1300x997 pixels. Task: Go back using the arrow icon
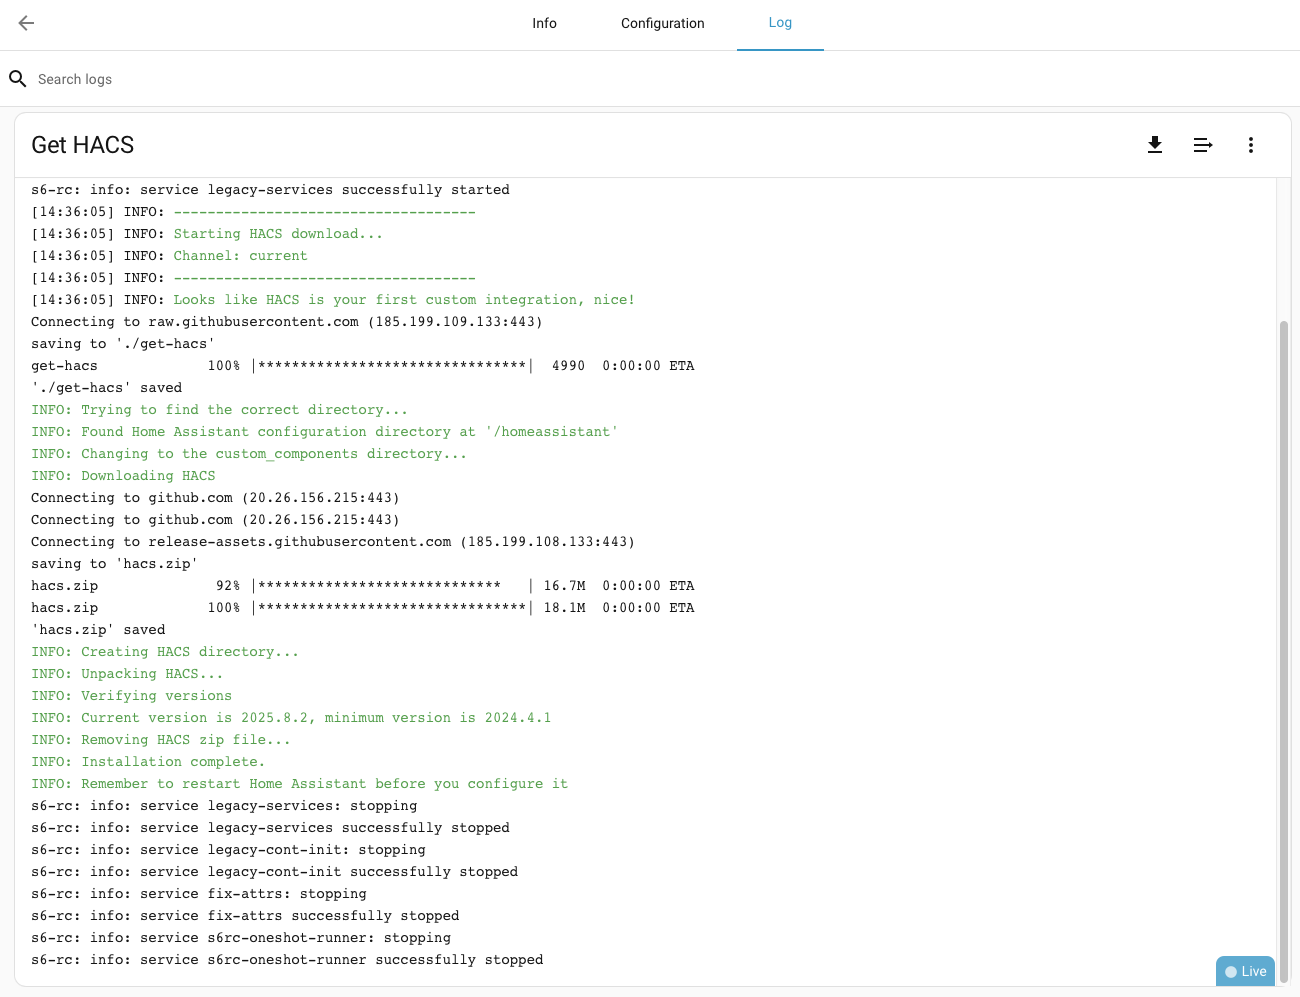tap(27, 23)
